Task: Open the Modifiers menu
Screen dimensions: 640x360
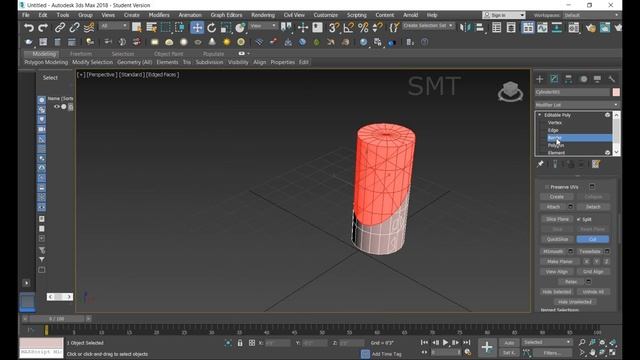Action: [x=159, y=15]
